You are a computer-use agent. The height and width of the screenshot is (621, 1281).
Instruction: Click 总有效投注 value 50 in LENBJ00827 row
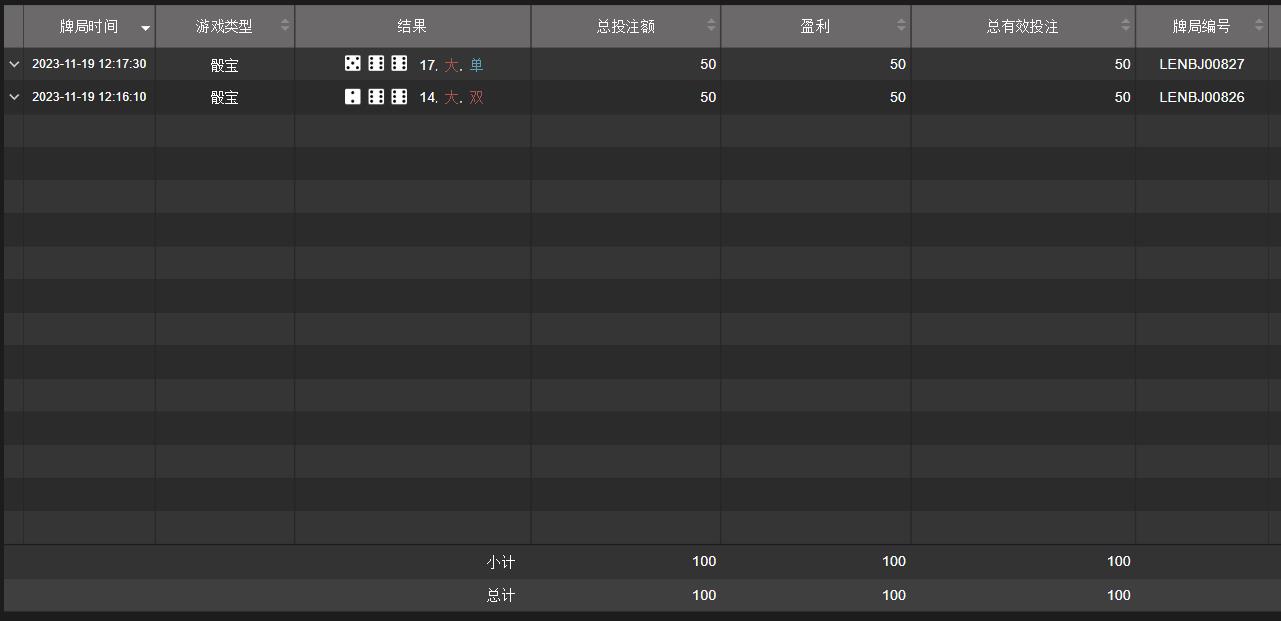(x=1123, y=64)
